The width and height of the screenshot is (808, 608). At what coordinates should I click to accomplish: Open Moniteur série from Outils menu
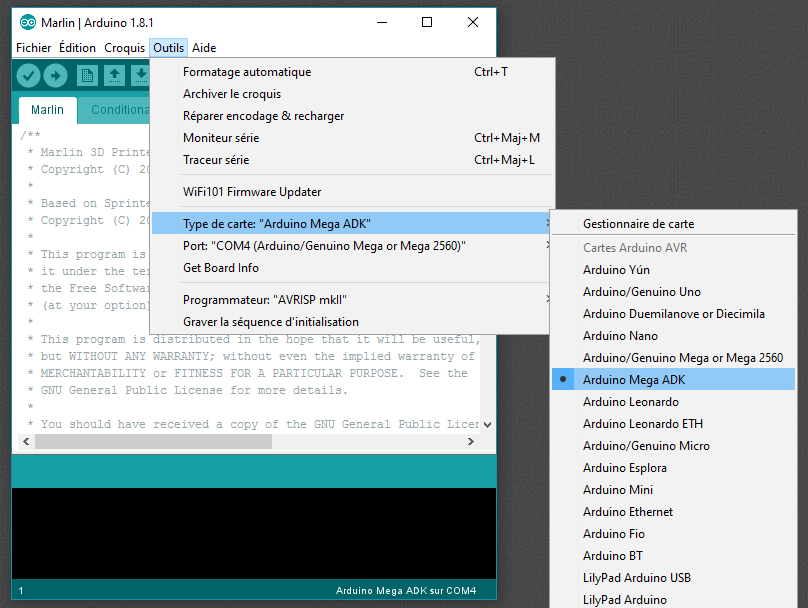tap(220, 138)
